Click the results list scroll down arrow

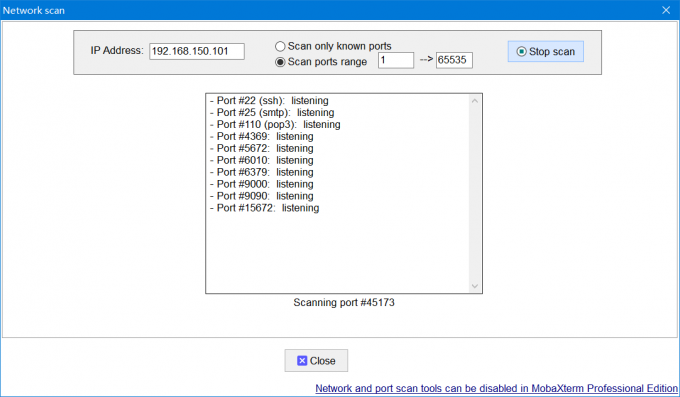pos(474,286)
